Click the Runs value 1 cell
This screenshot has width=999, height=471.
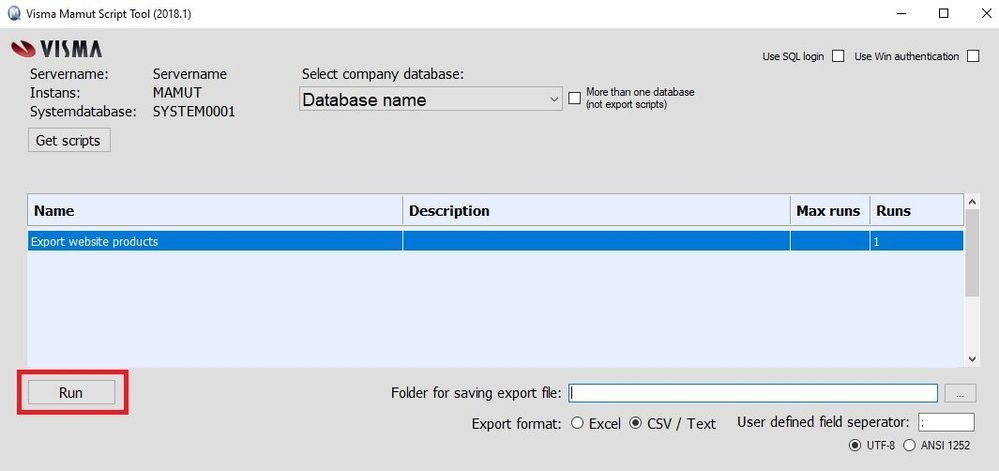coord(916,242)
